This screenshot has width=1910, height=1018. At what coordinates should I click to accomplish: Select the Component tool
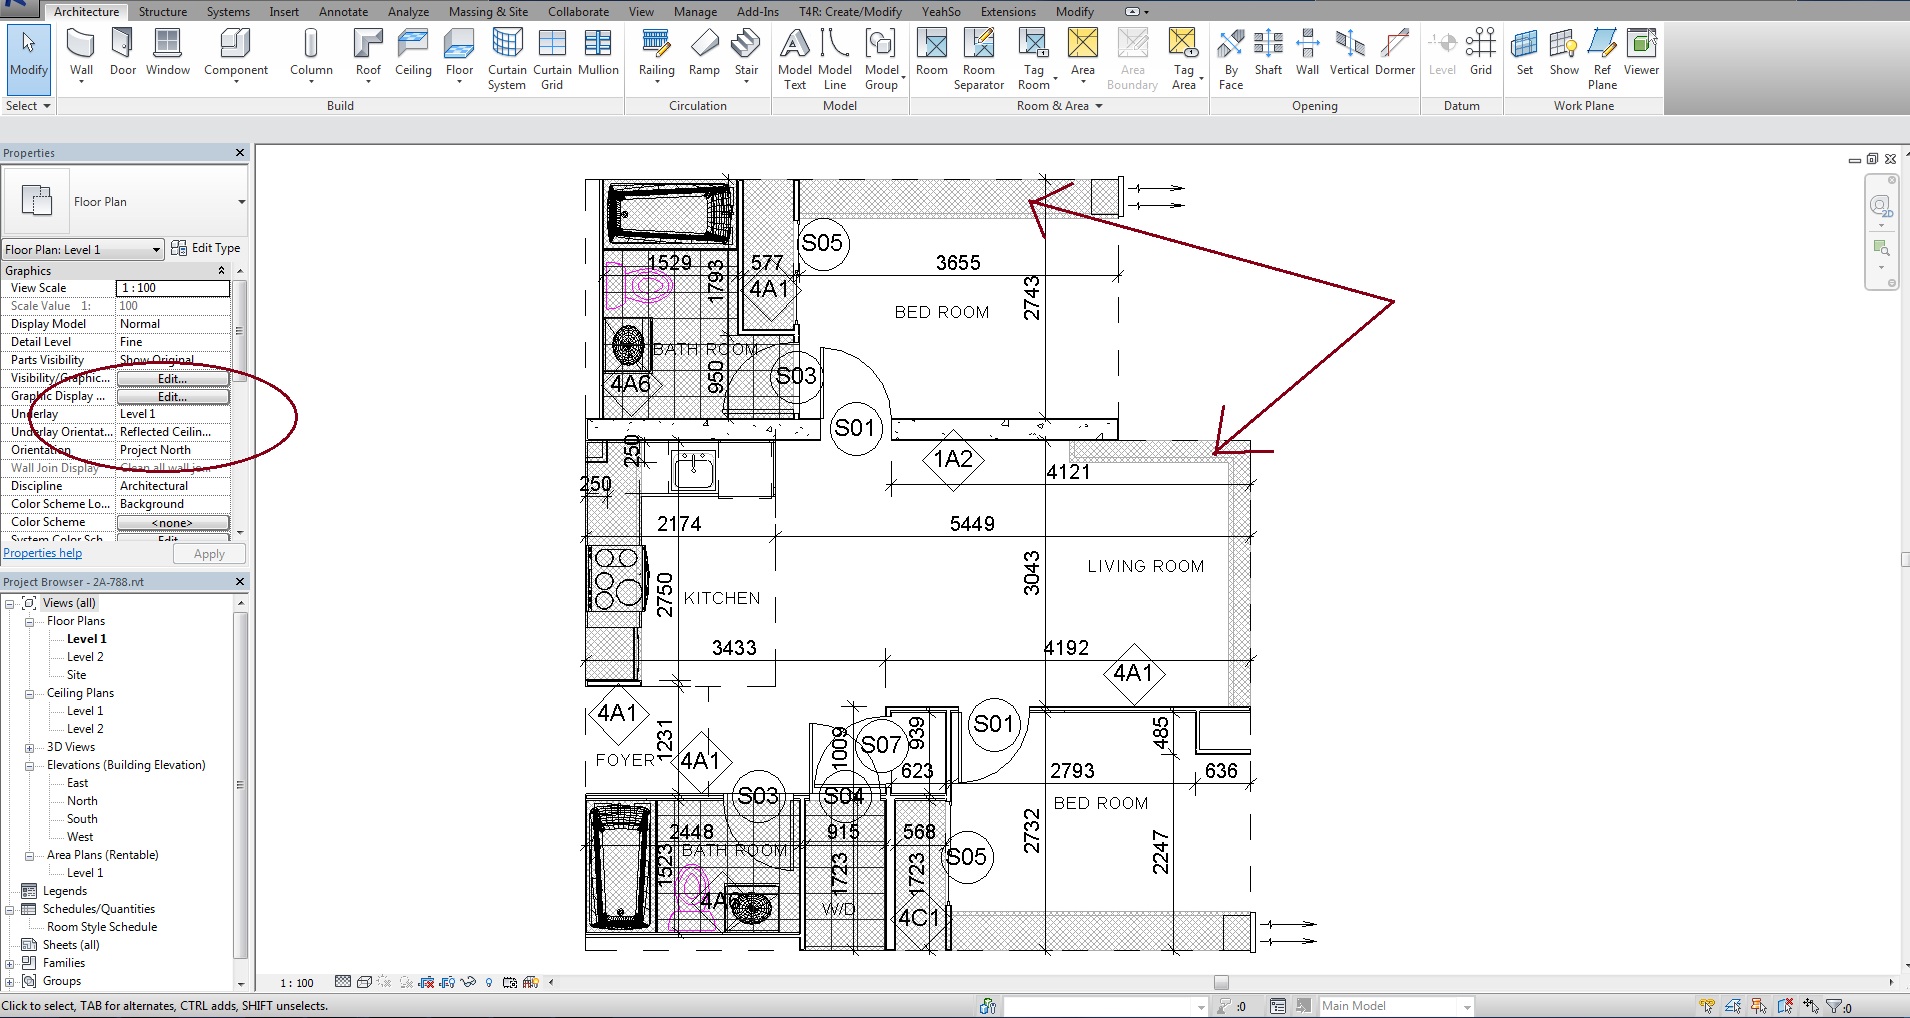coord(236,55)
